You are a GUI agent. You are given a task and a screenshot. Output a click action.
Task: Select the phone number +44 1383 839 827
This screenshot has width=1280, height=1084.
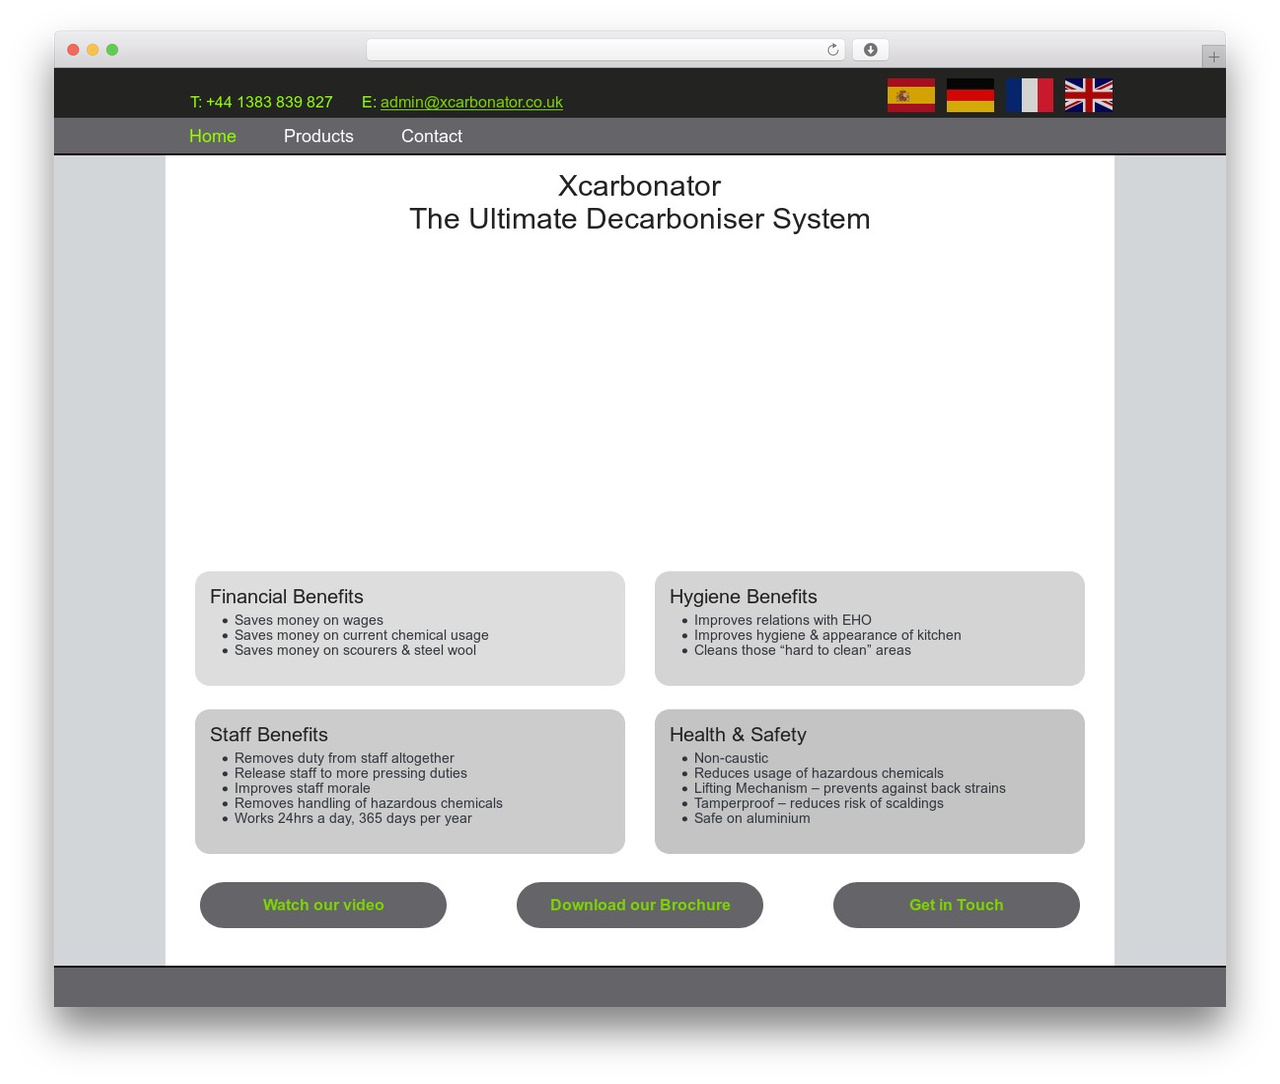point(269,102)
